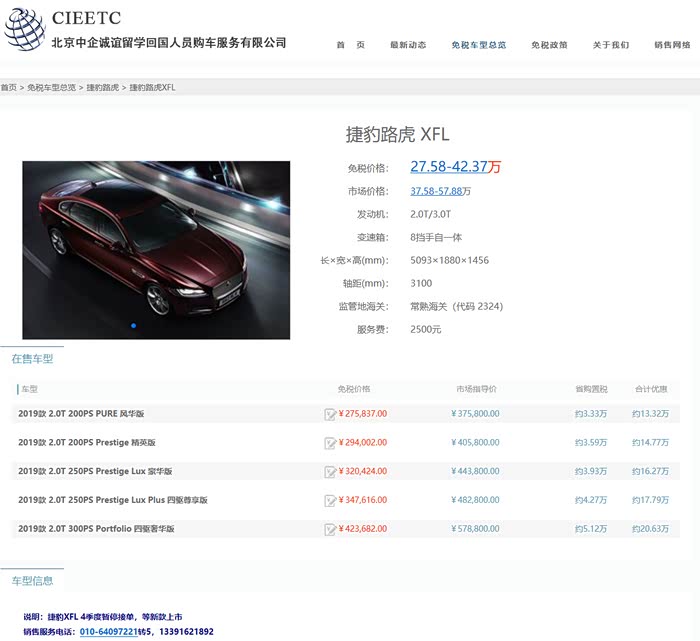Viewport: 700px width, 641px height.
Task: Open the 首页 navigation menu item
Action: click(350, 45)
